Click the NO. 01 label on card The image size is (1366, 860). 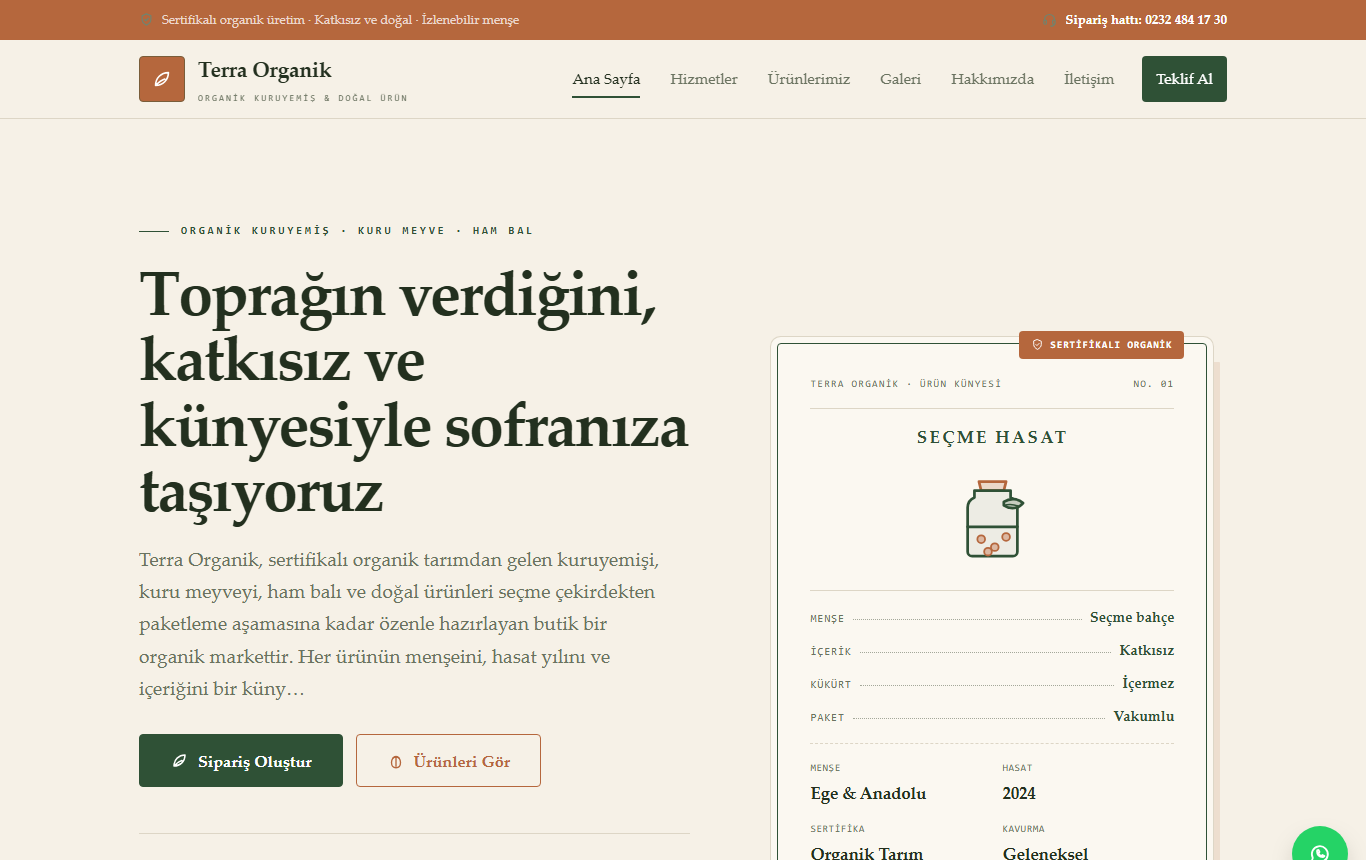1153,384
